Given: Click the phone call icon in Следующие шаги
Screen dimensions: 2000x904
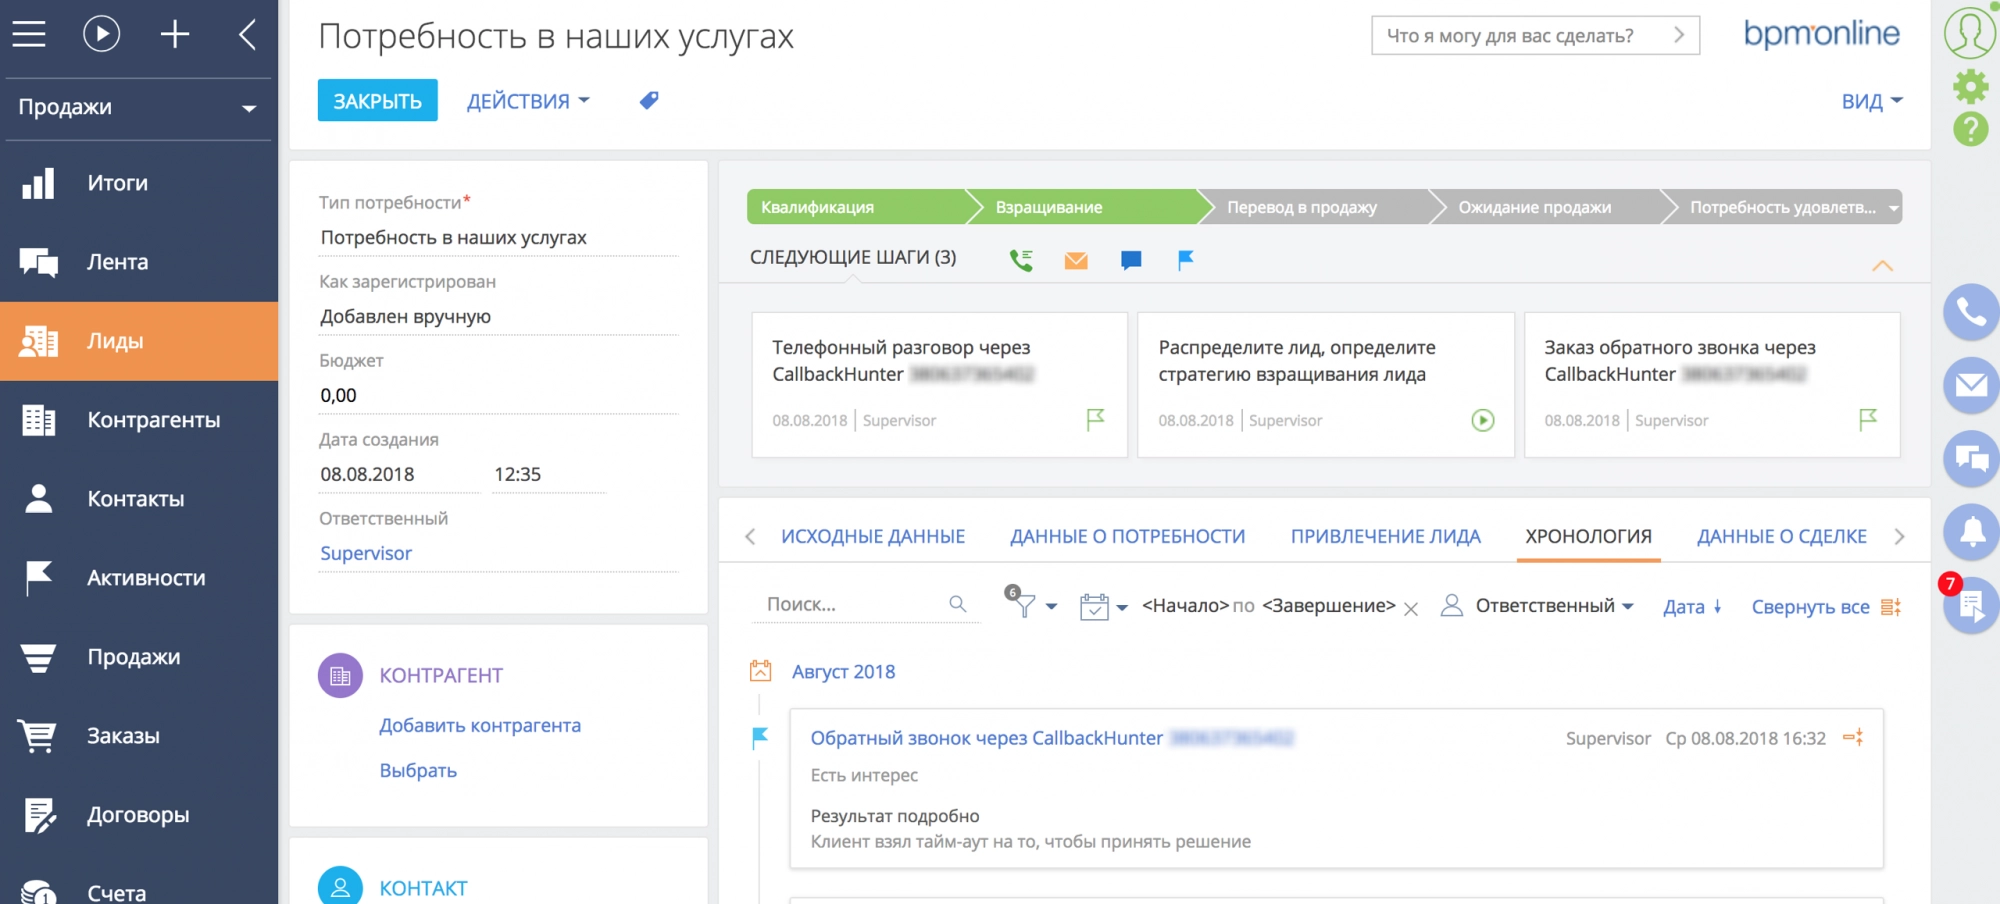Looking at the screenshot, I should point(1021,259).
